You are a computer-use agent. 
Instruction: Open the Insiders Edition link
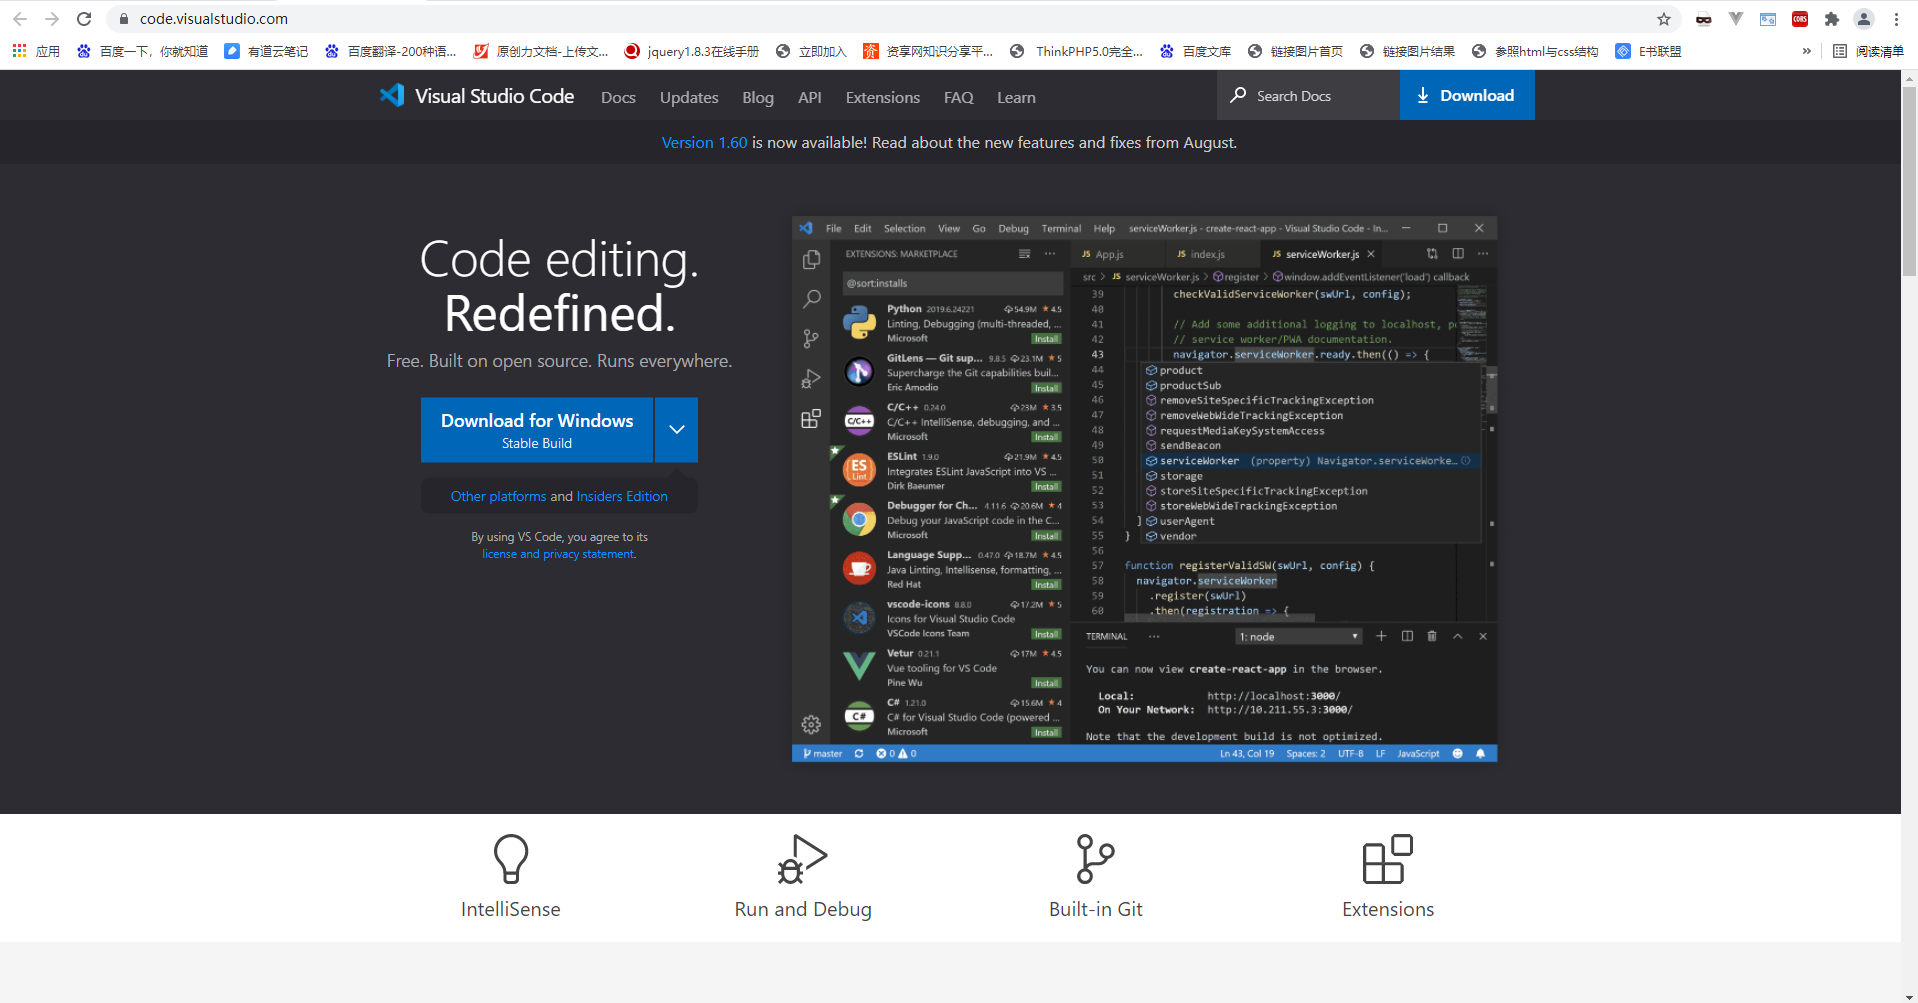click(622, 496)
